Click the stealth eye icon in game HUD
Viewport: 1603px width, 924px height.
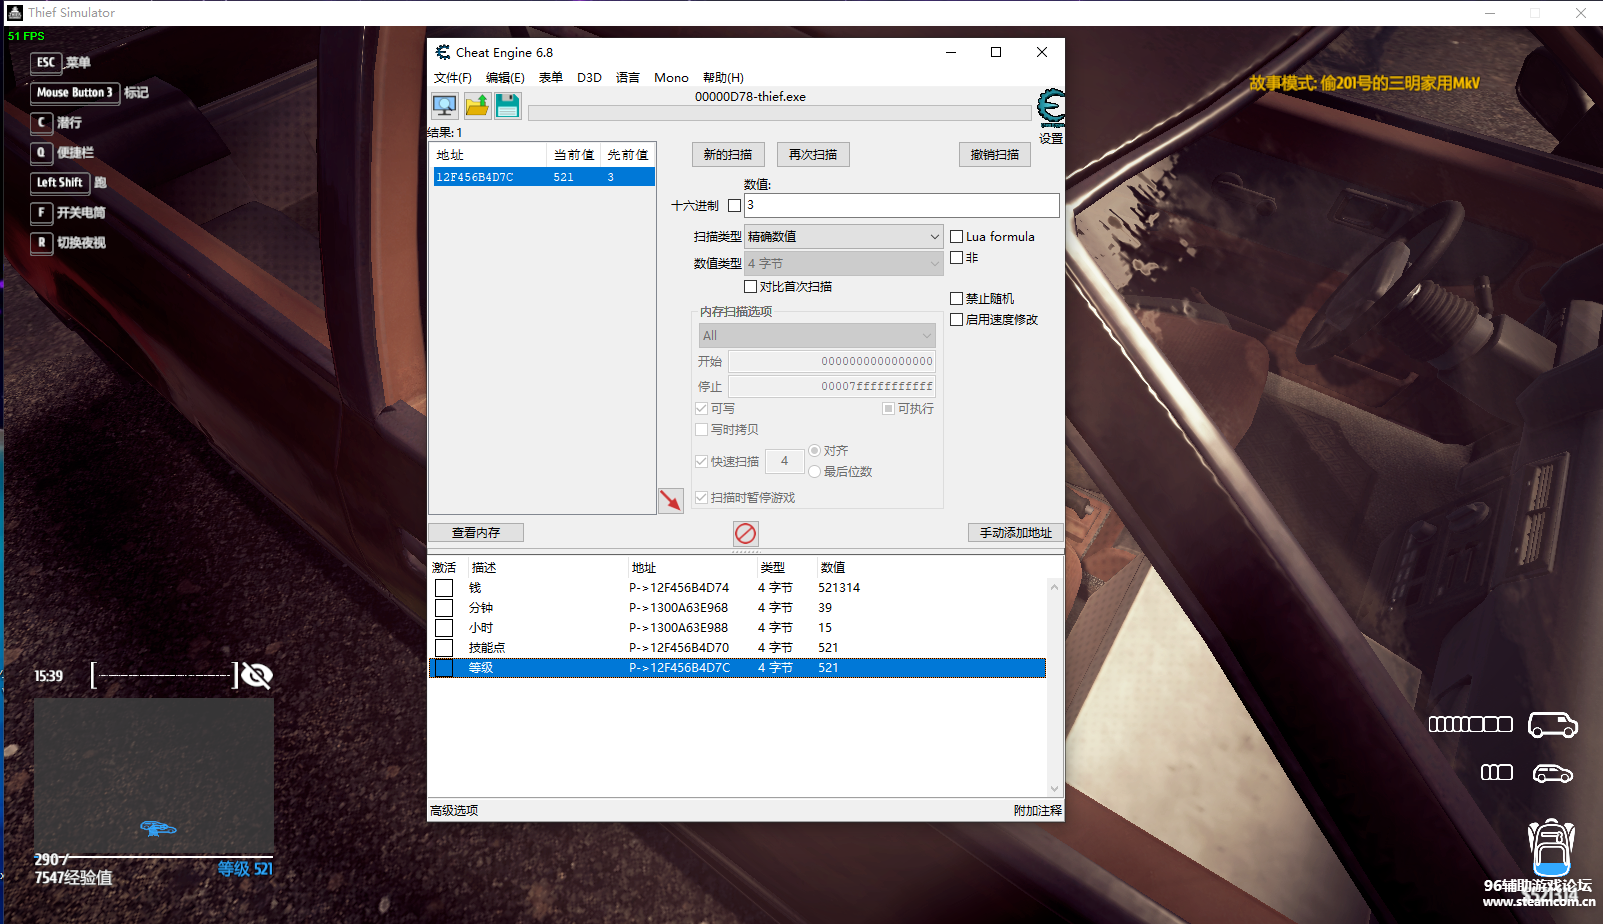pos(257,676)
